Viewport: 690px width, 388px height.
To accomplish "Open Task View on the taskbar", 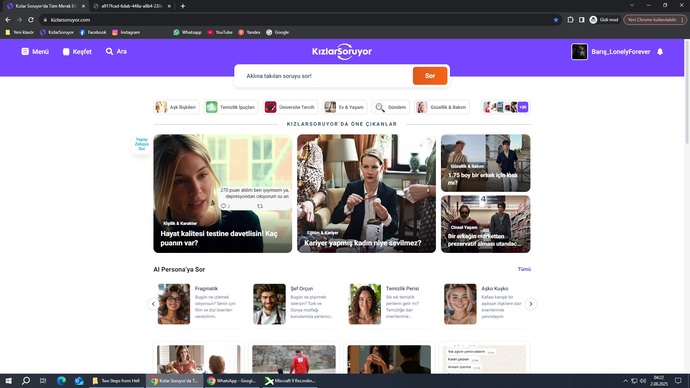I will click(43, 381).
